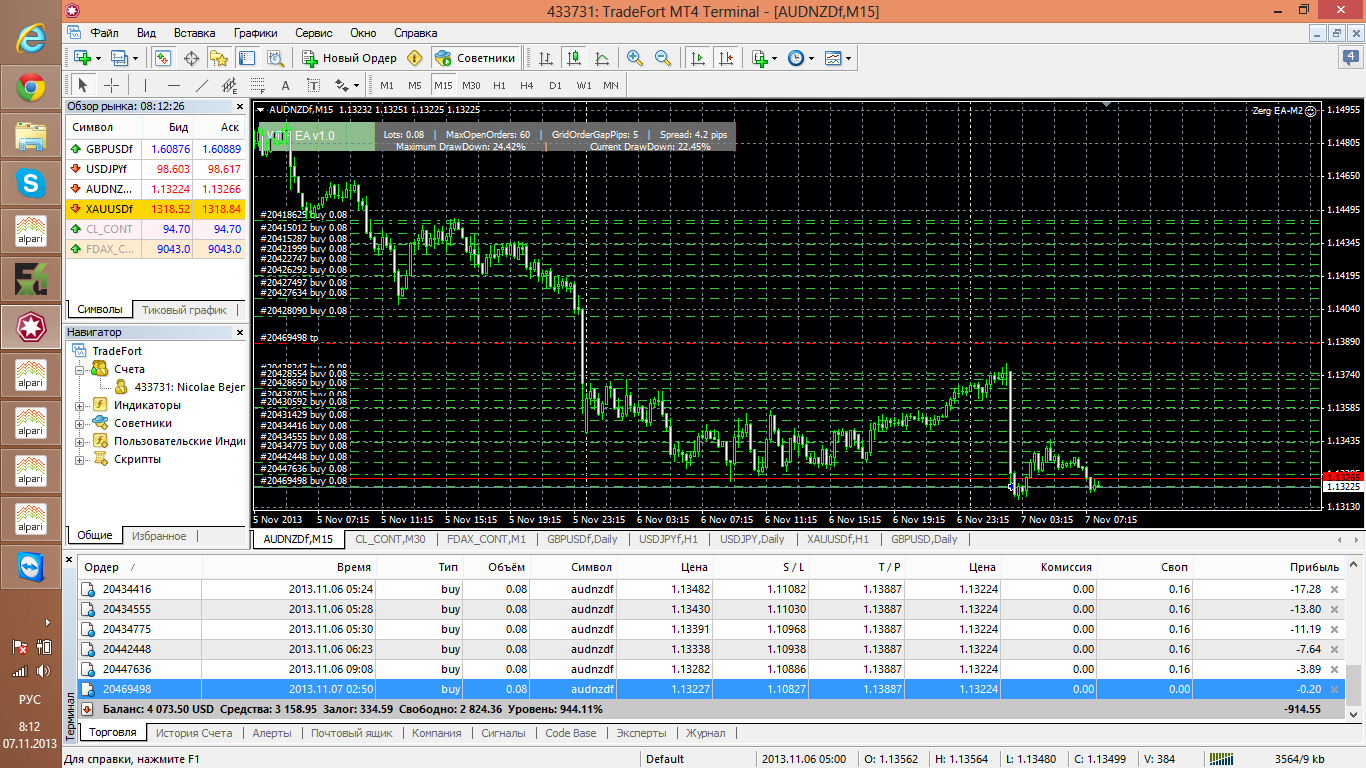This screenshot has width=1366, height=768.
Task: Open the Сервис menu
Action: pyautogui.click(x=313, y=33)
